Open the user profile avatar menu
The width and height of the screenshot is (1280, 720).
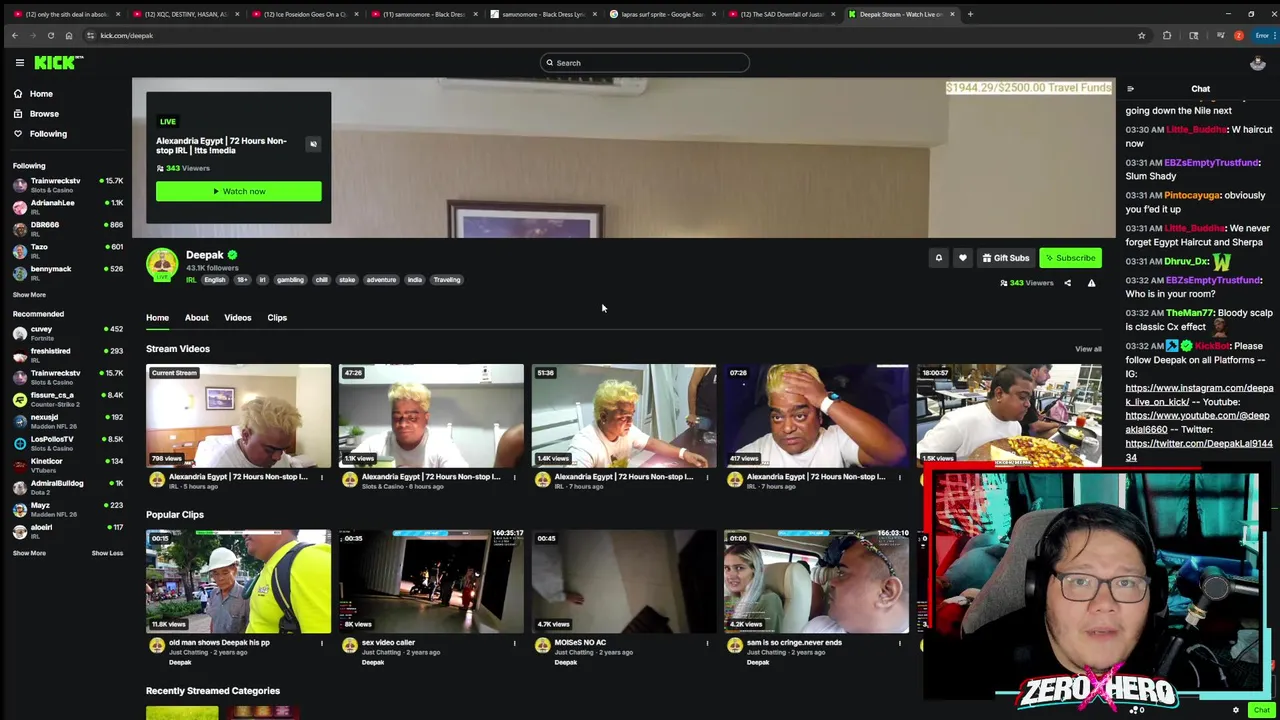point(1258,63)
